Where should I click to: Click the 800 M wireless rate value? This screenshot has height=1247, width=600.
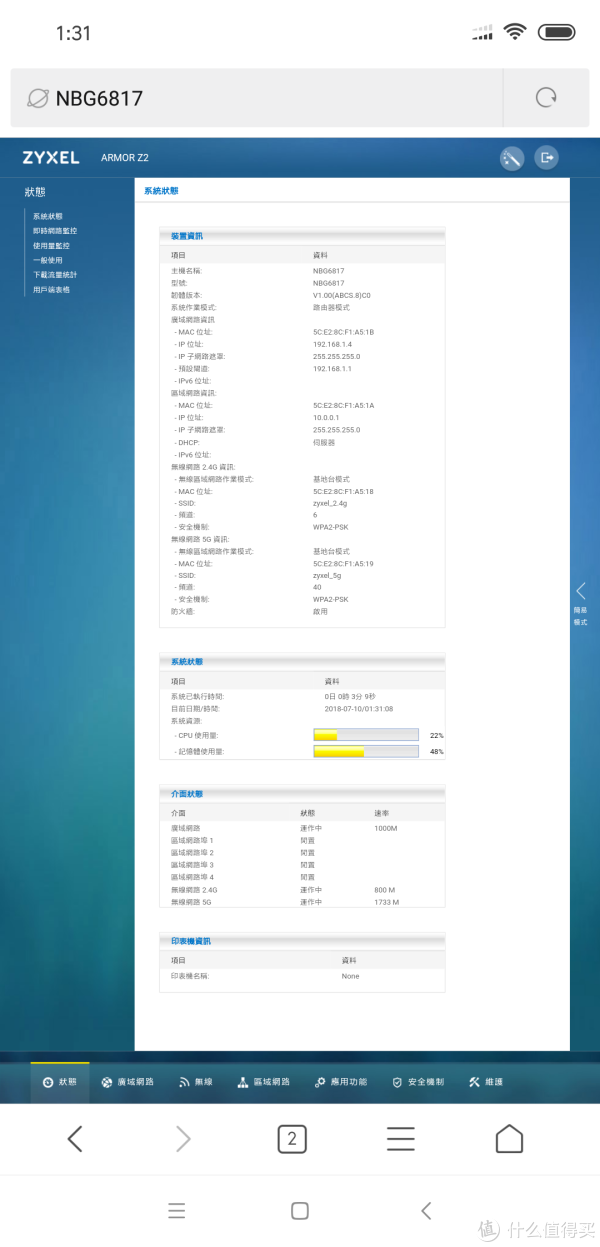click(x=385, y=890)
